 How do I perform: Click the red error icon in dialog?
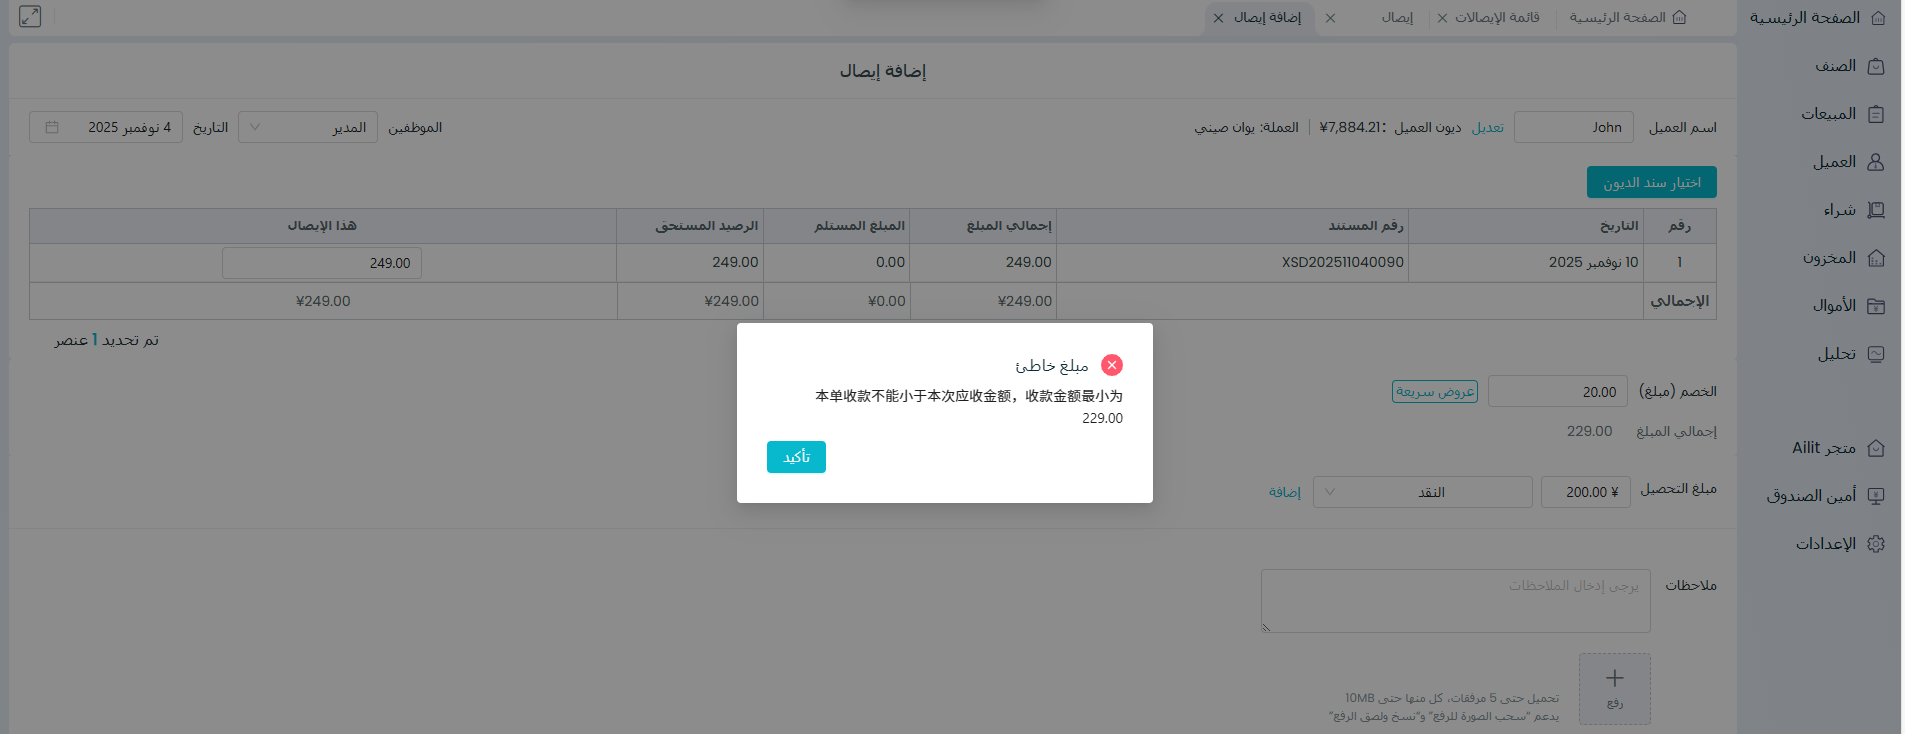[1111, 365]
